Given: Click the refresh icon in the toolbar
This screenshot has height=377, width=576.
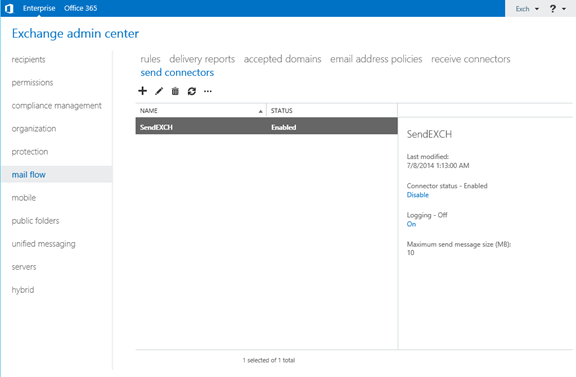Looking at the screenshot, I should click(x=192, y=91).
